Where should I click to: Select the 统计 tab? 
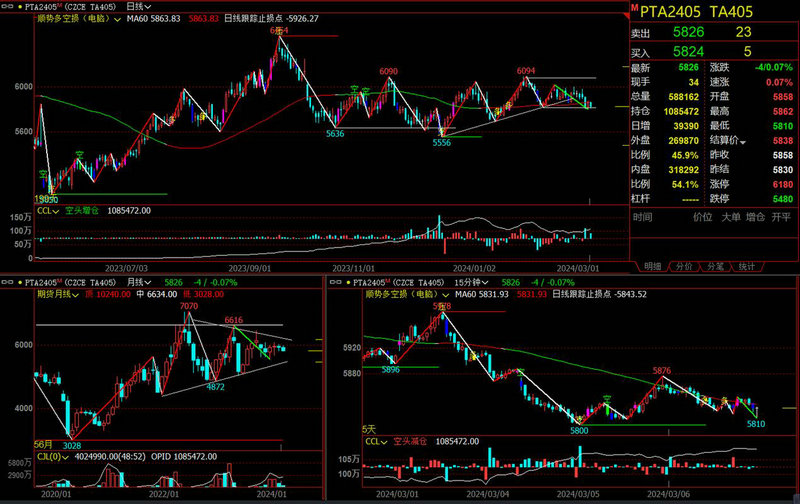pos(746,267)
